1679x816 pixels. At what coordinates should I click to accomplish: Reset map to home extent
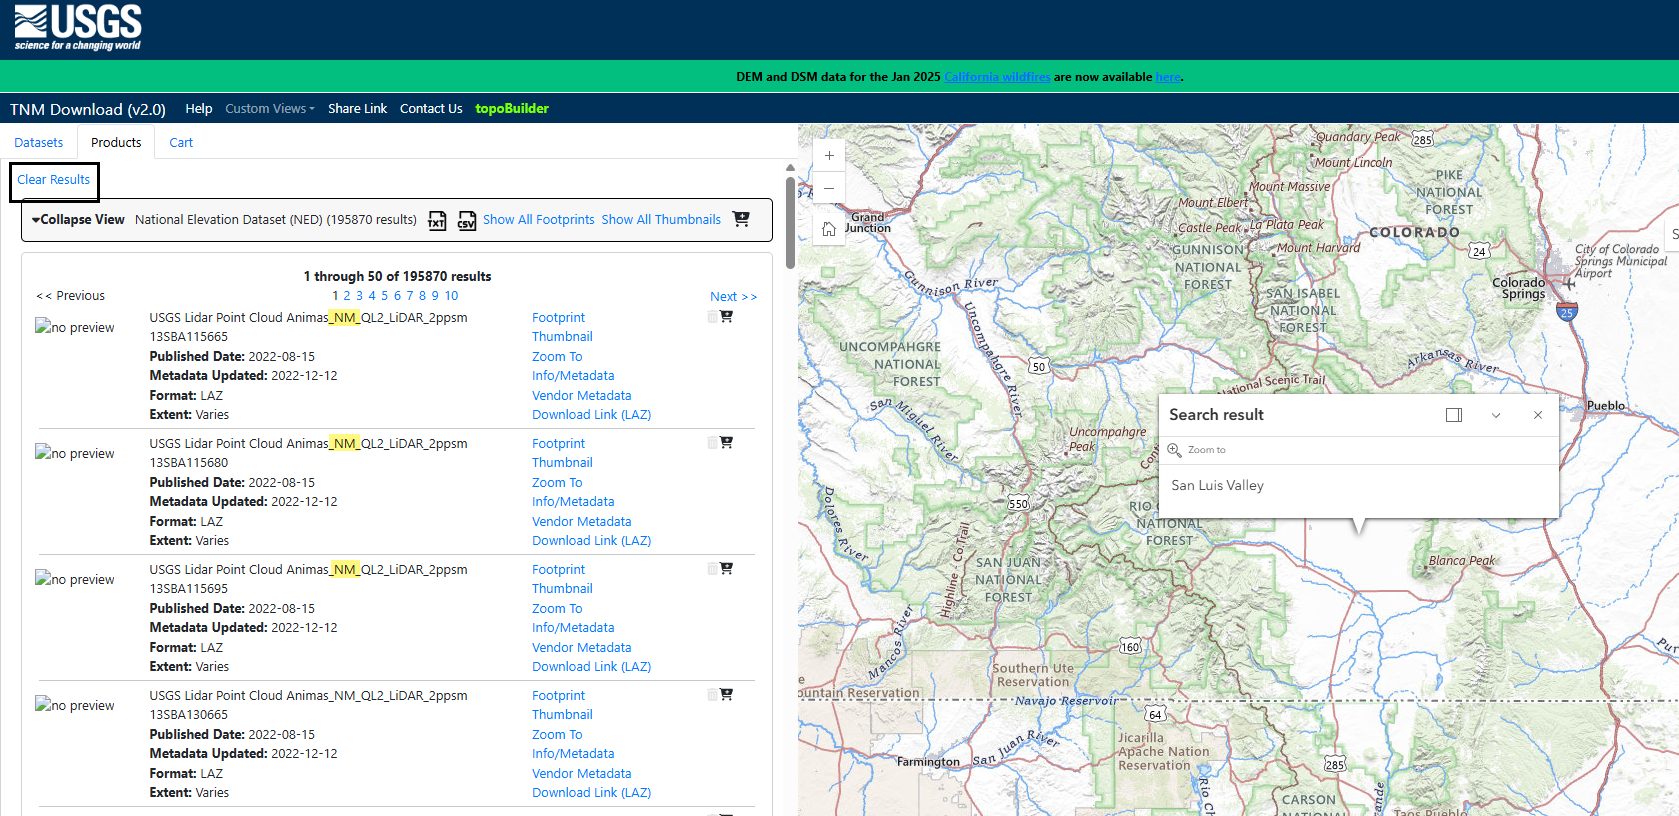tap(829, 229)
